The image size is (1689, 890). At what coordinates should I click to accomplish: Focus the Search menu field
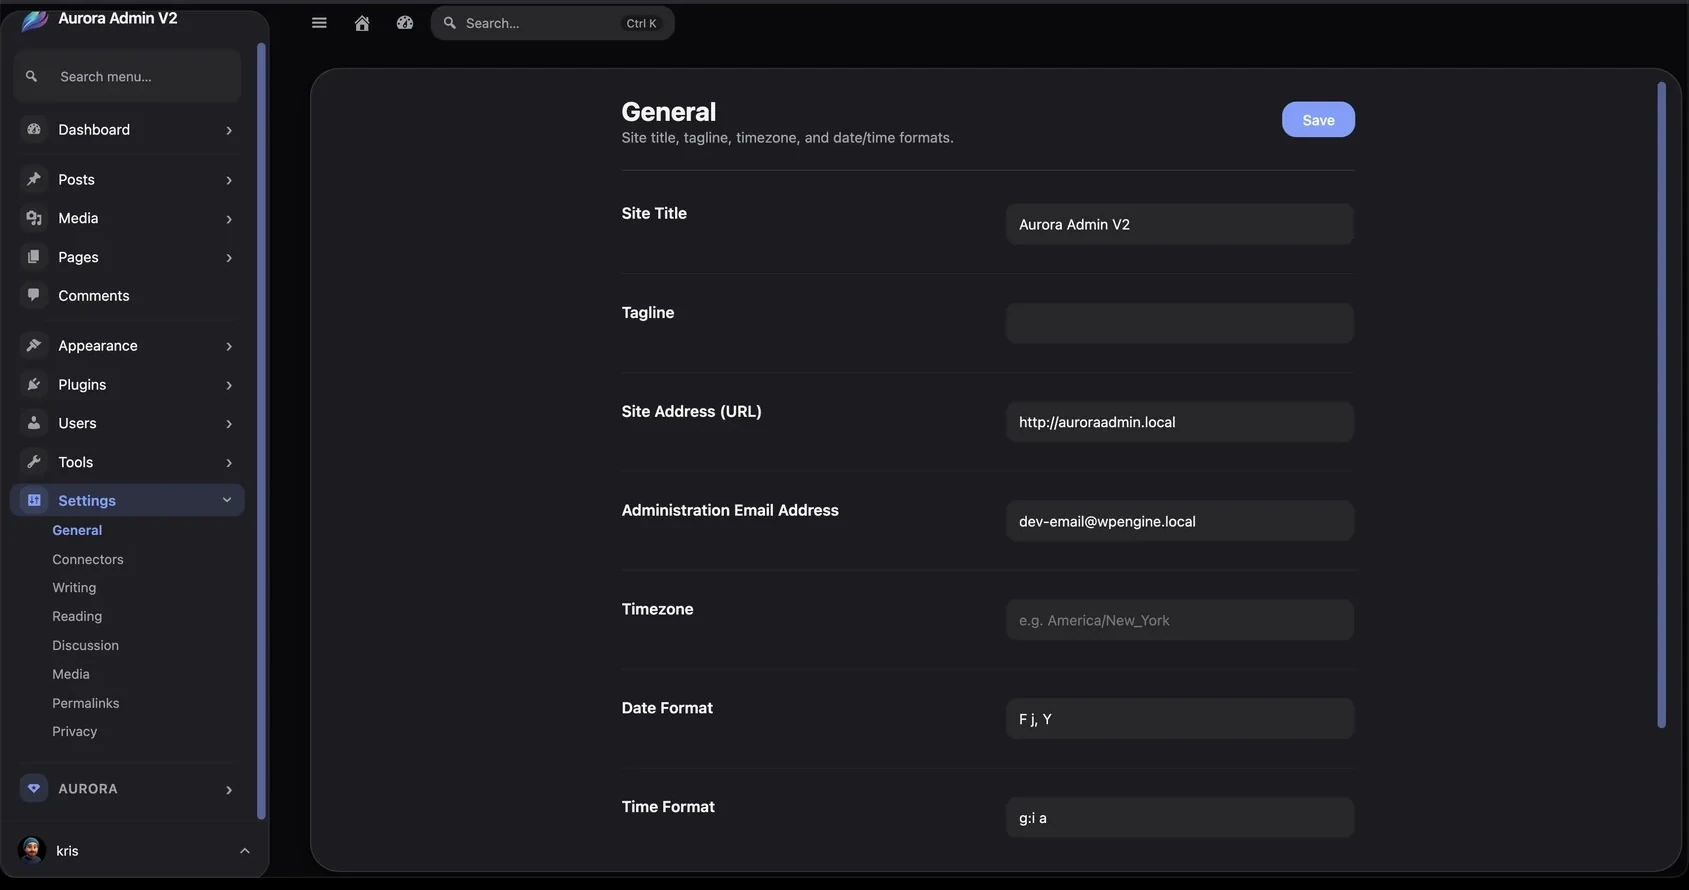click(x=128, y=76)
